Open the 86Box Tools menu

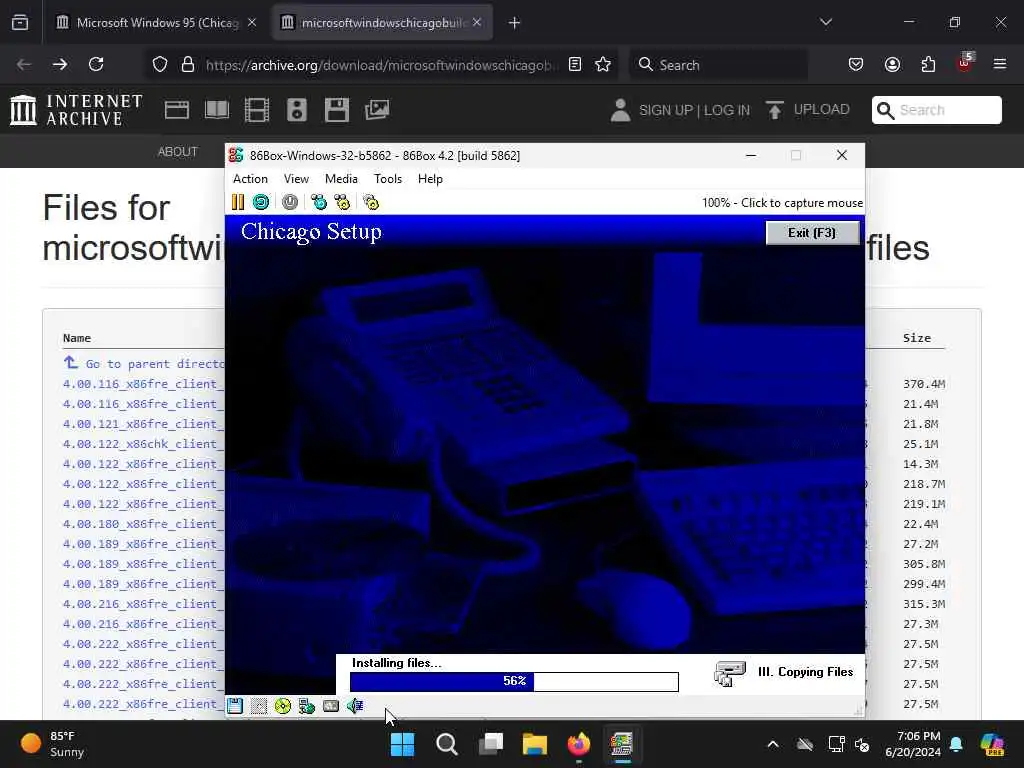(x=387, y=179)
